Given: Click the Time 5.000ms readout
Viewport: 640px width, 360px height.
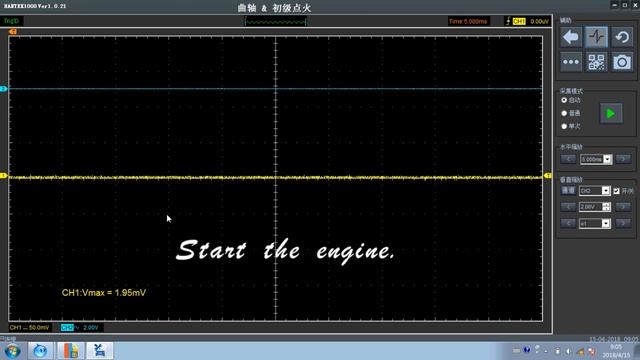Looking at the screenshot, I should (468, 21).
